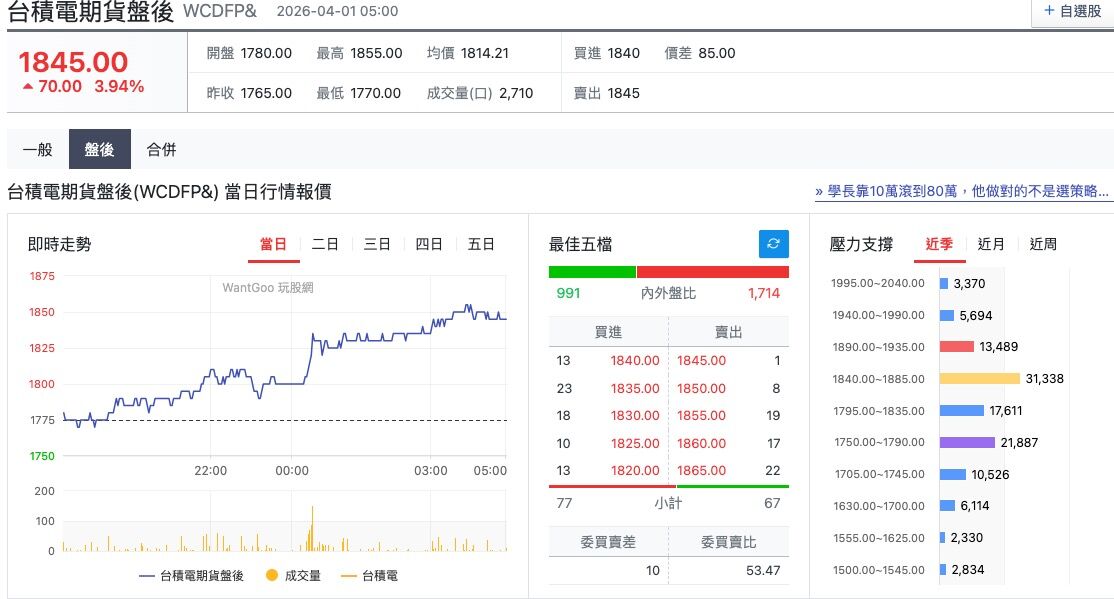The width and height of the screenshot is (1114, 599).
Task: Select 近周 pressure support range
Action: (1043, 244)
